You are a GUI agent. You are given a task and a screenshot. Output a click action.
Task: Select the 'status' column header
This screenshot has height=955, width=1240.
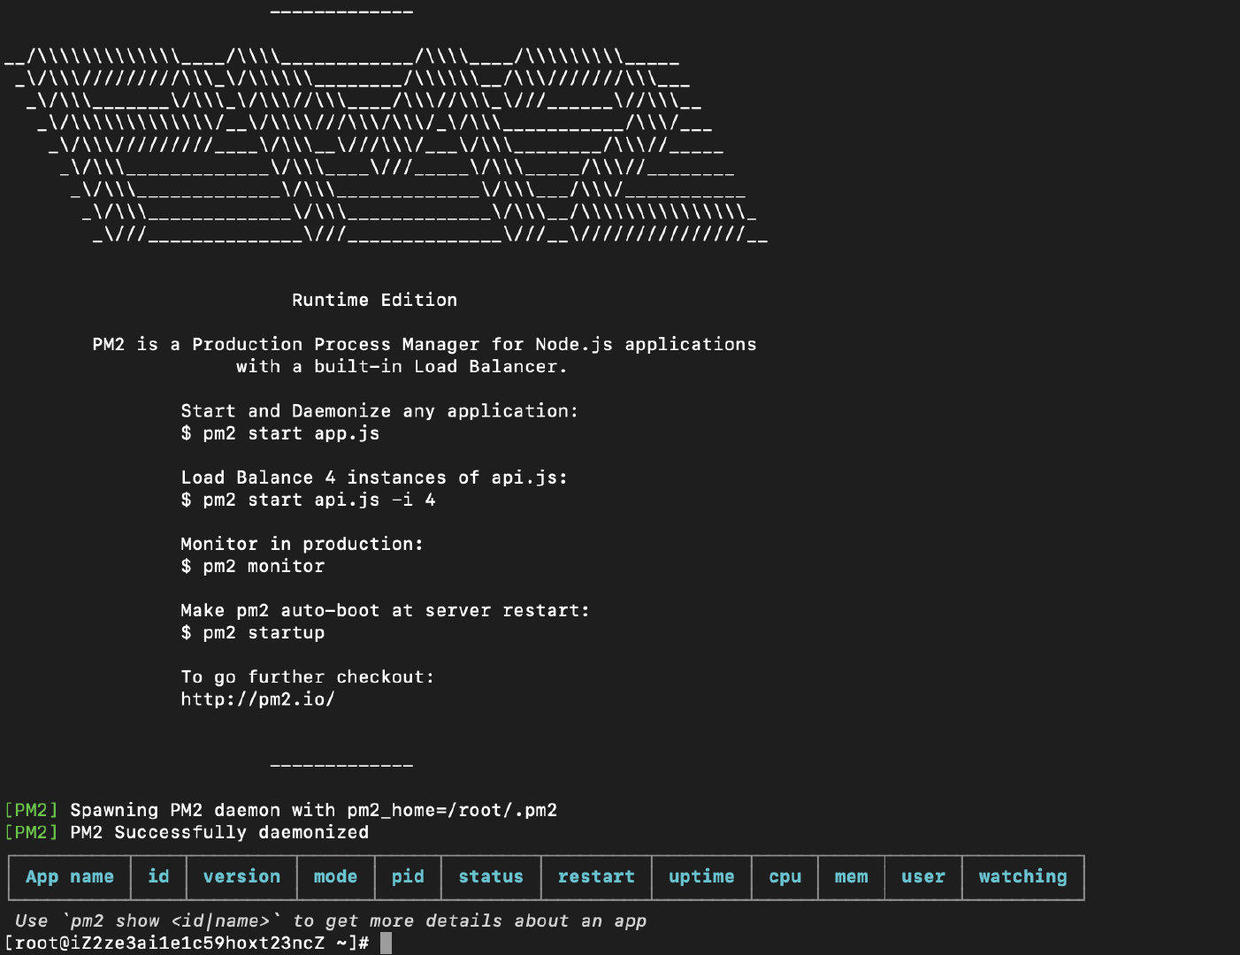490,876
